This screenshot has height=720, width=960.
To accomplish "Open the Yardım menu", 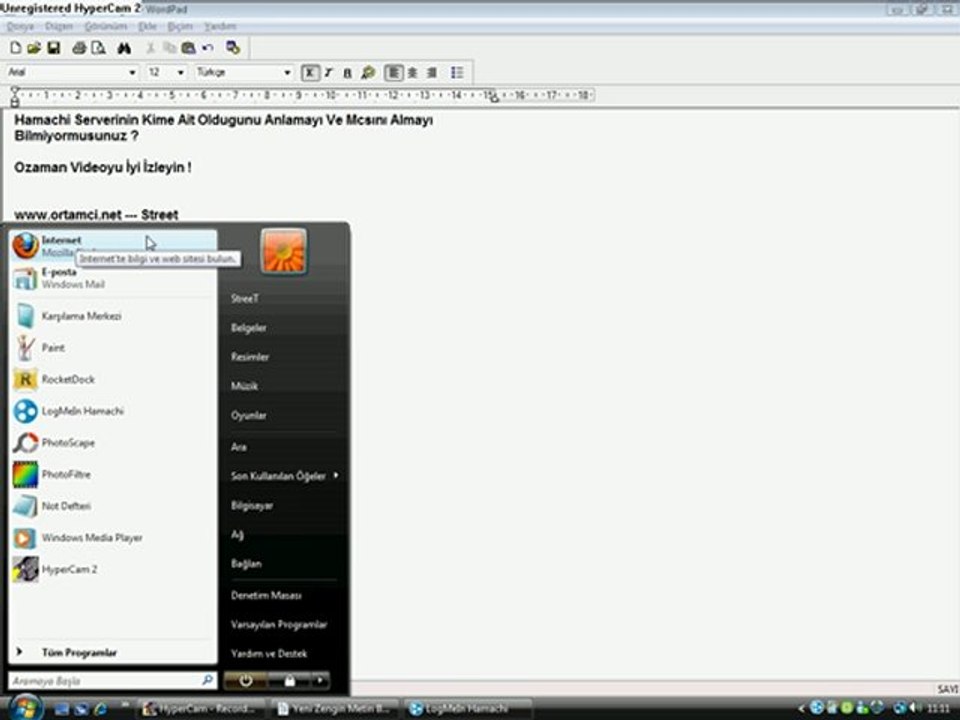I will 220,26.
